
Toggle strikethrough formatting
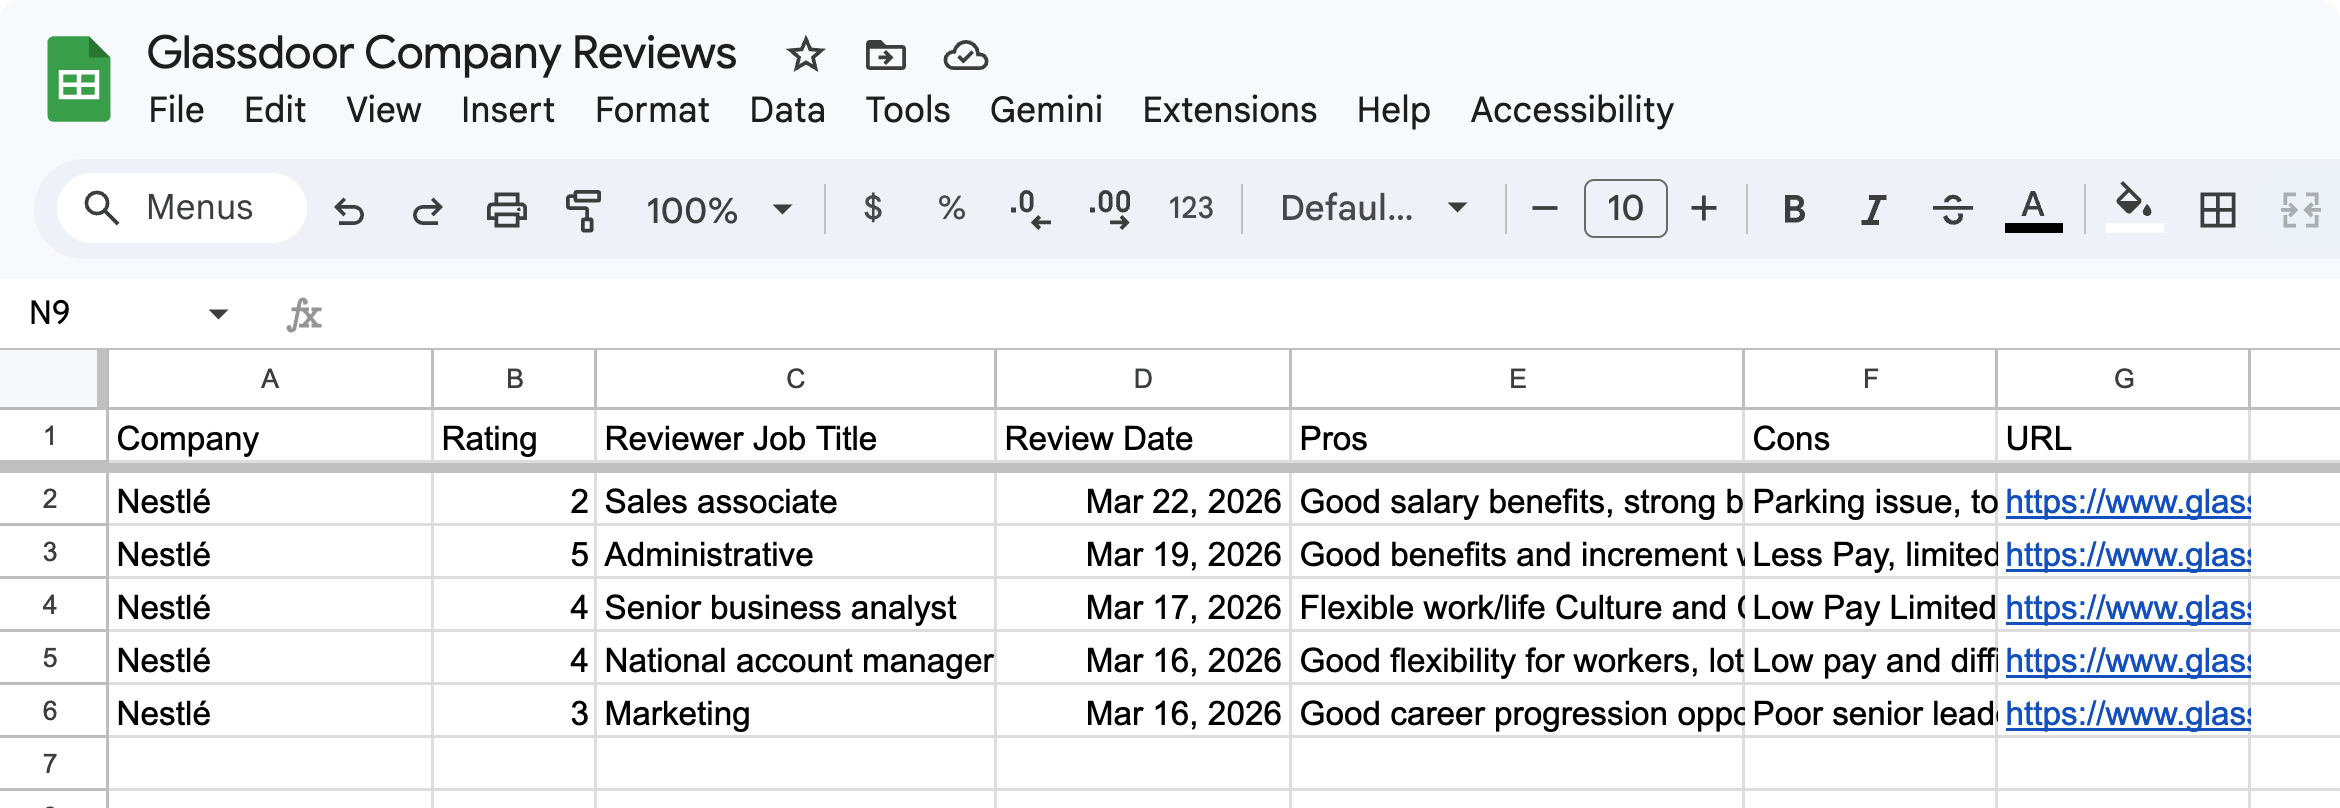coord(1952,209)
